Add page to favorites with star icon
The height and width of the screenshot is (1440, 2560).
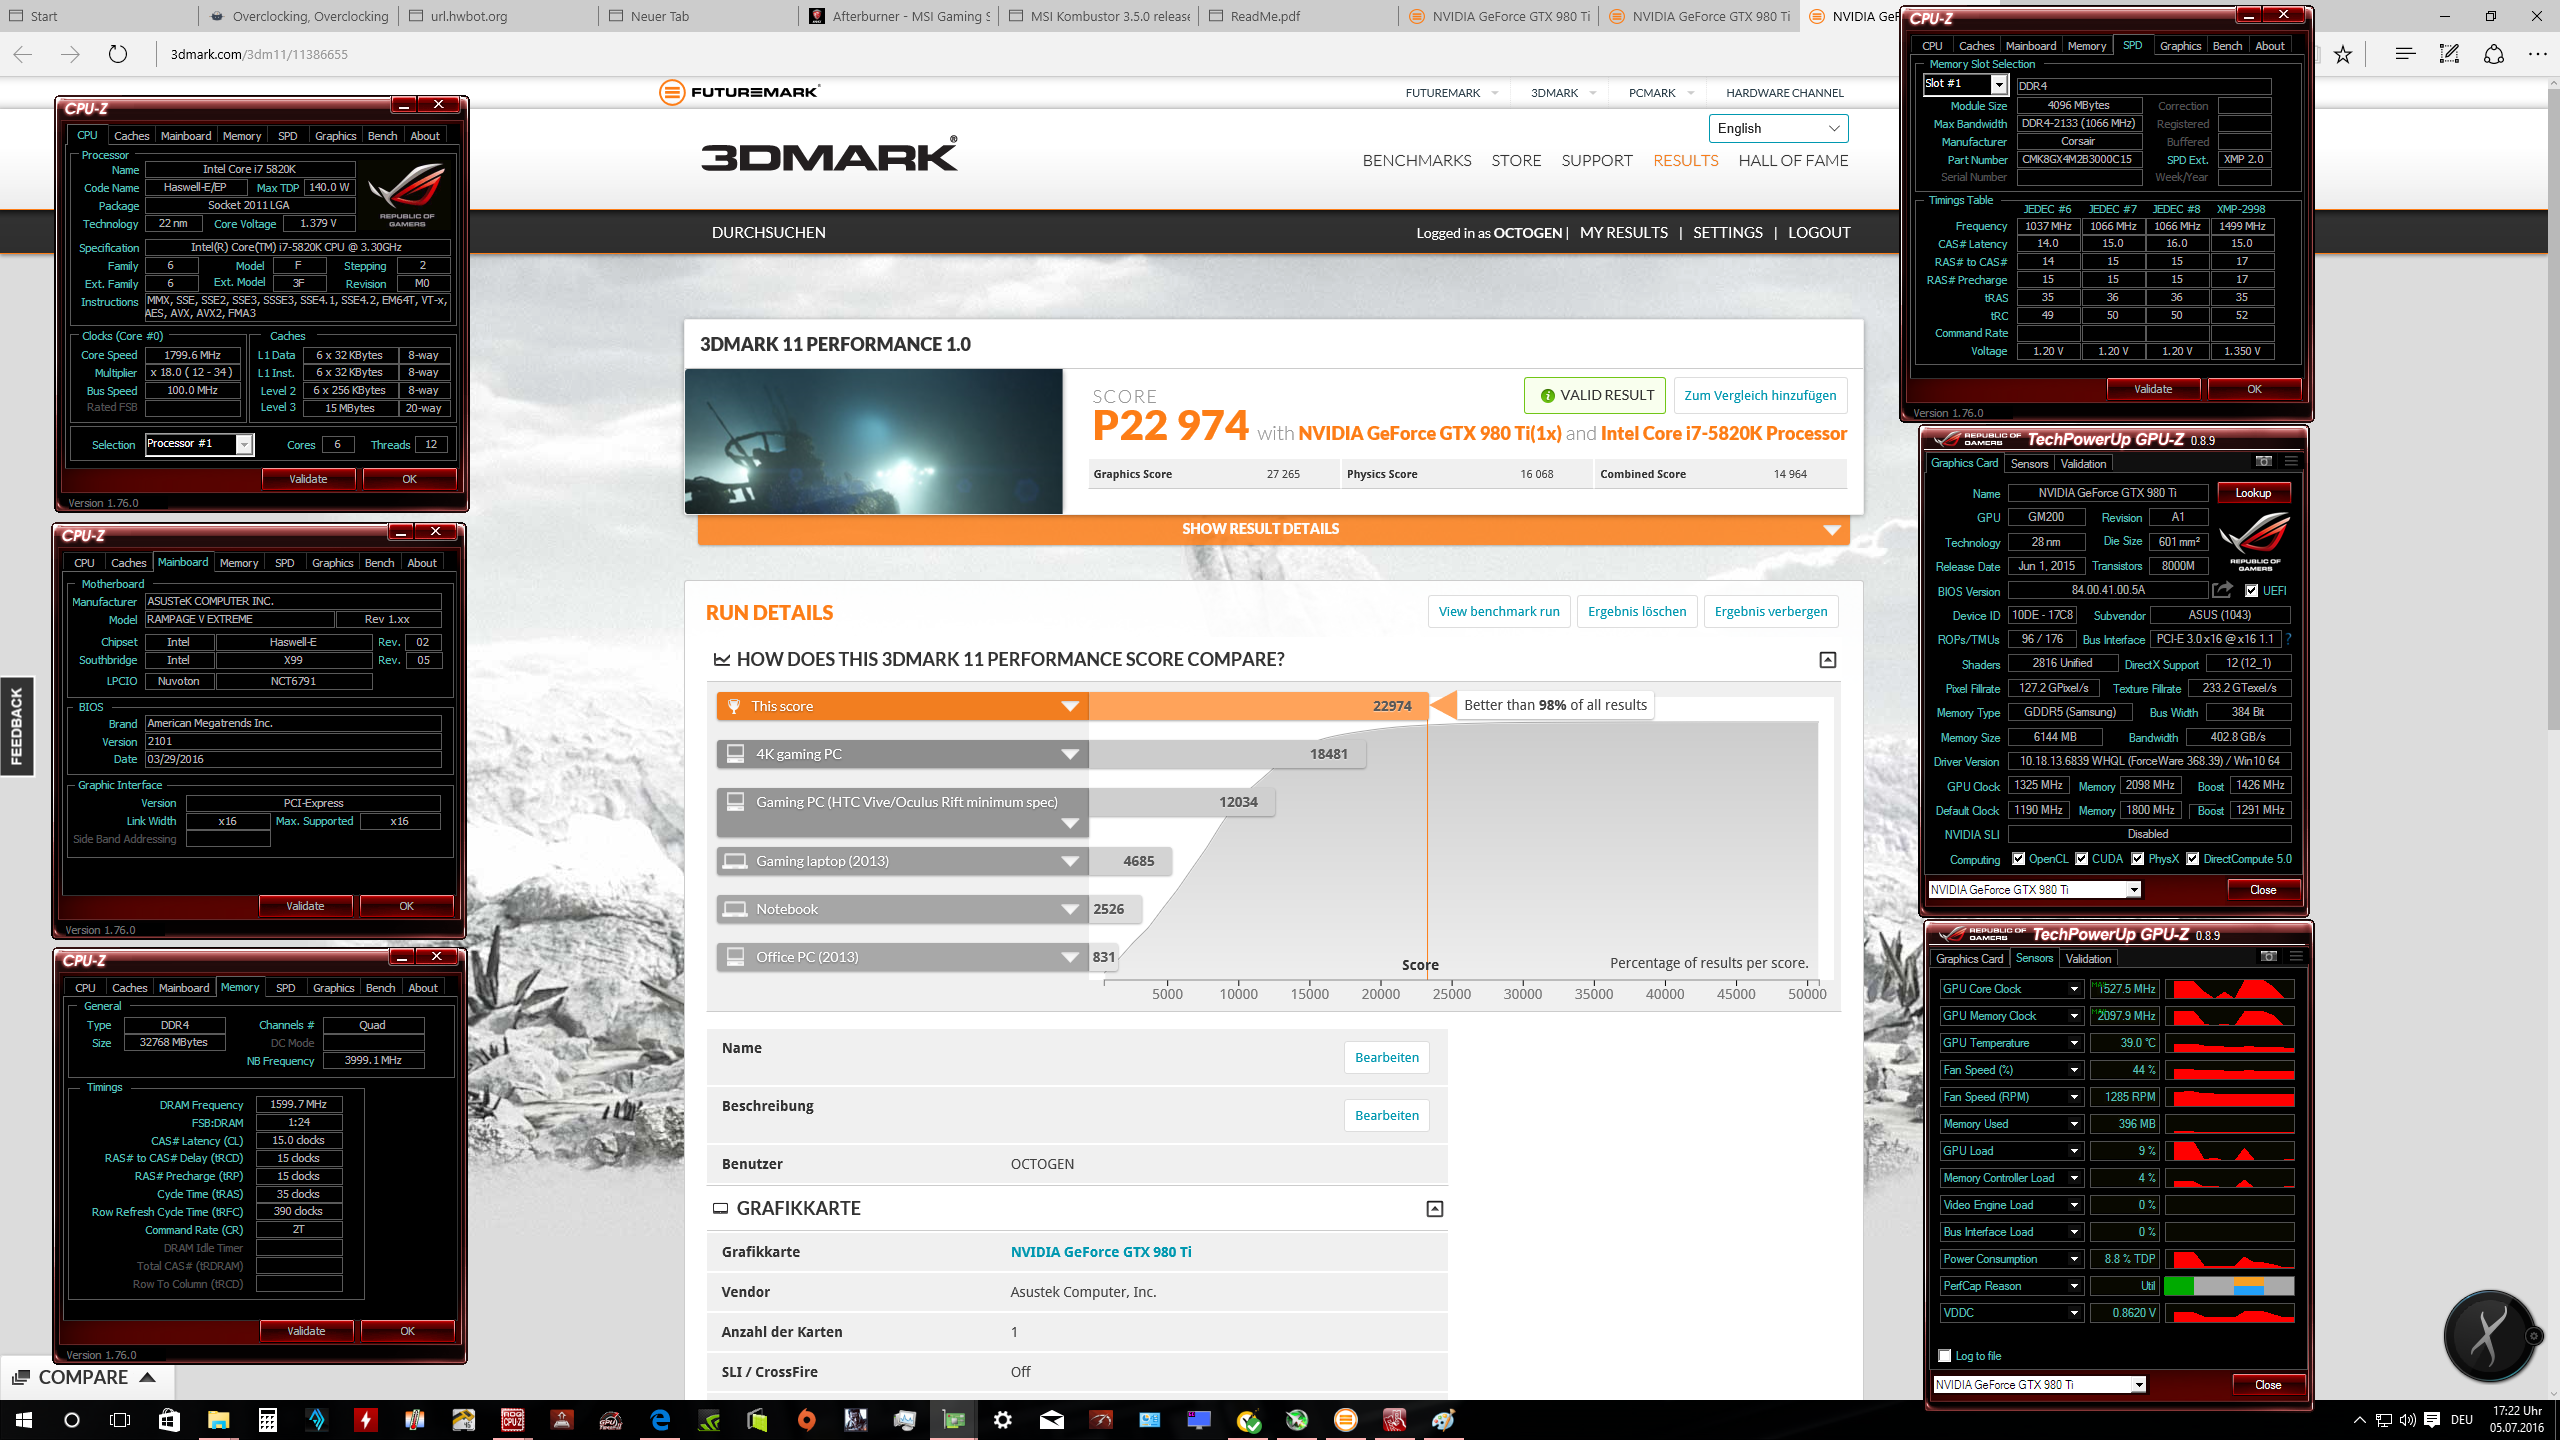[2343, 54]
